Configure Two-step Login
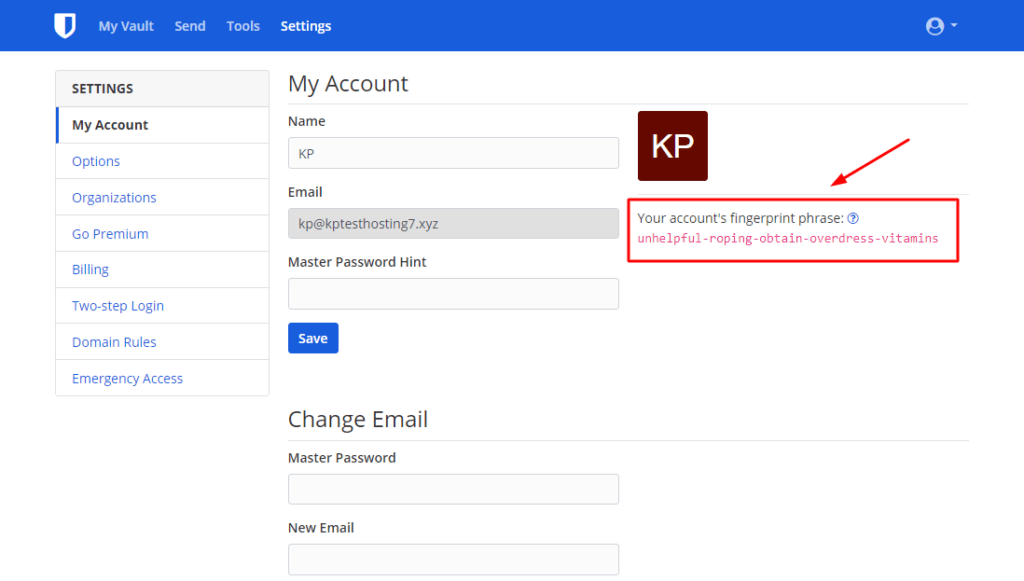The height and width of the screenshot is (581, 1024). pyautogui.click(x=117, y=305)
